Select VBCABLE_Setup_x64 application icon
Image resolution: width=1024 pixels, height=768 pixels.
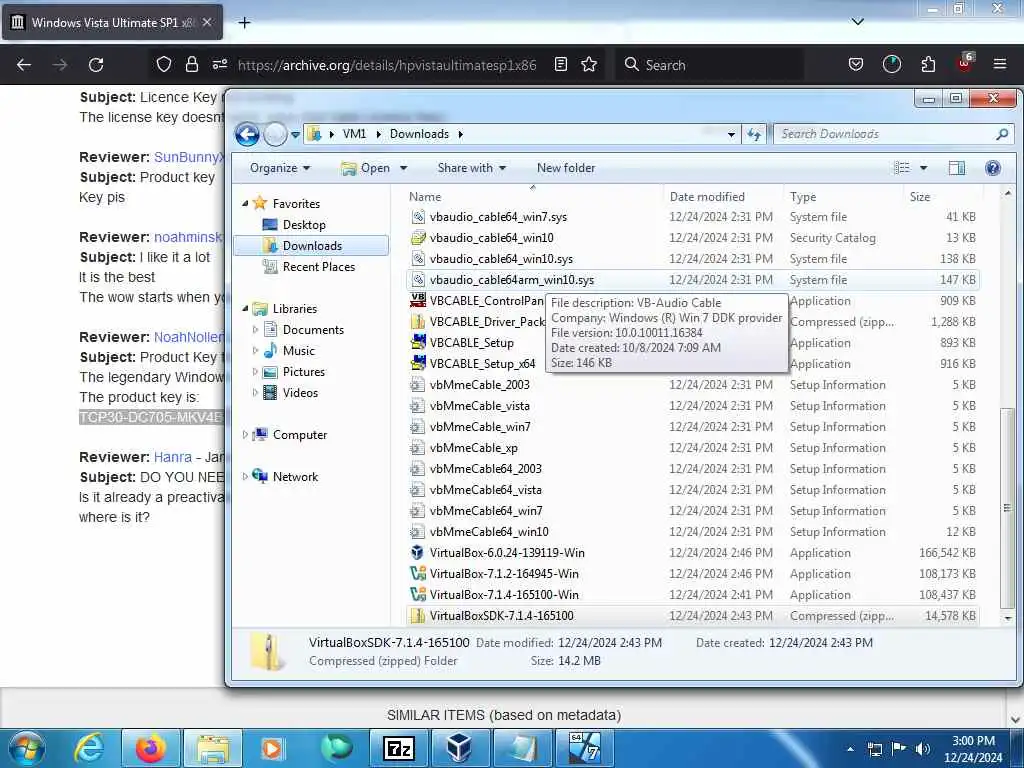tap(418, 363)
